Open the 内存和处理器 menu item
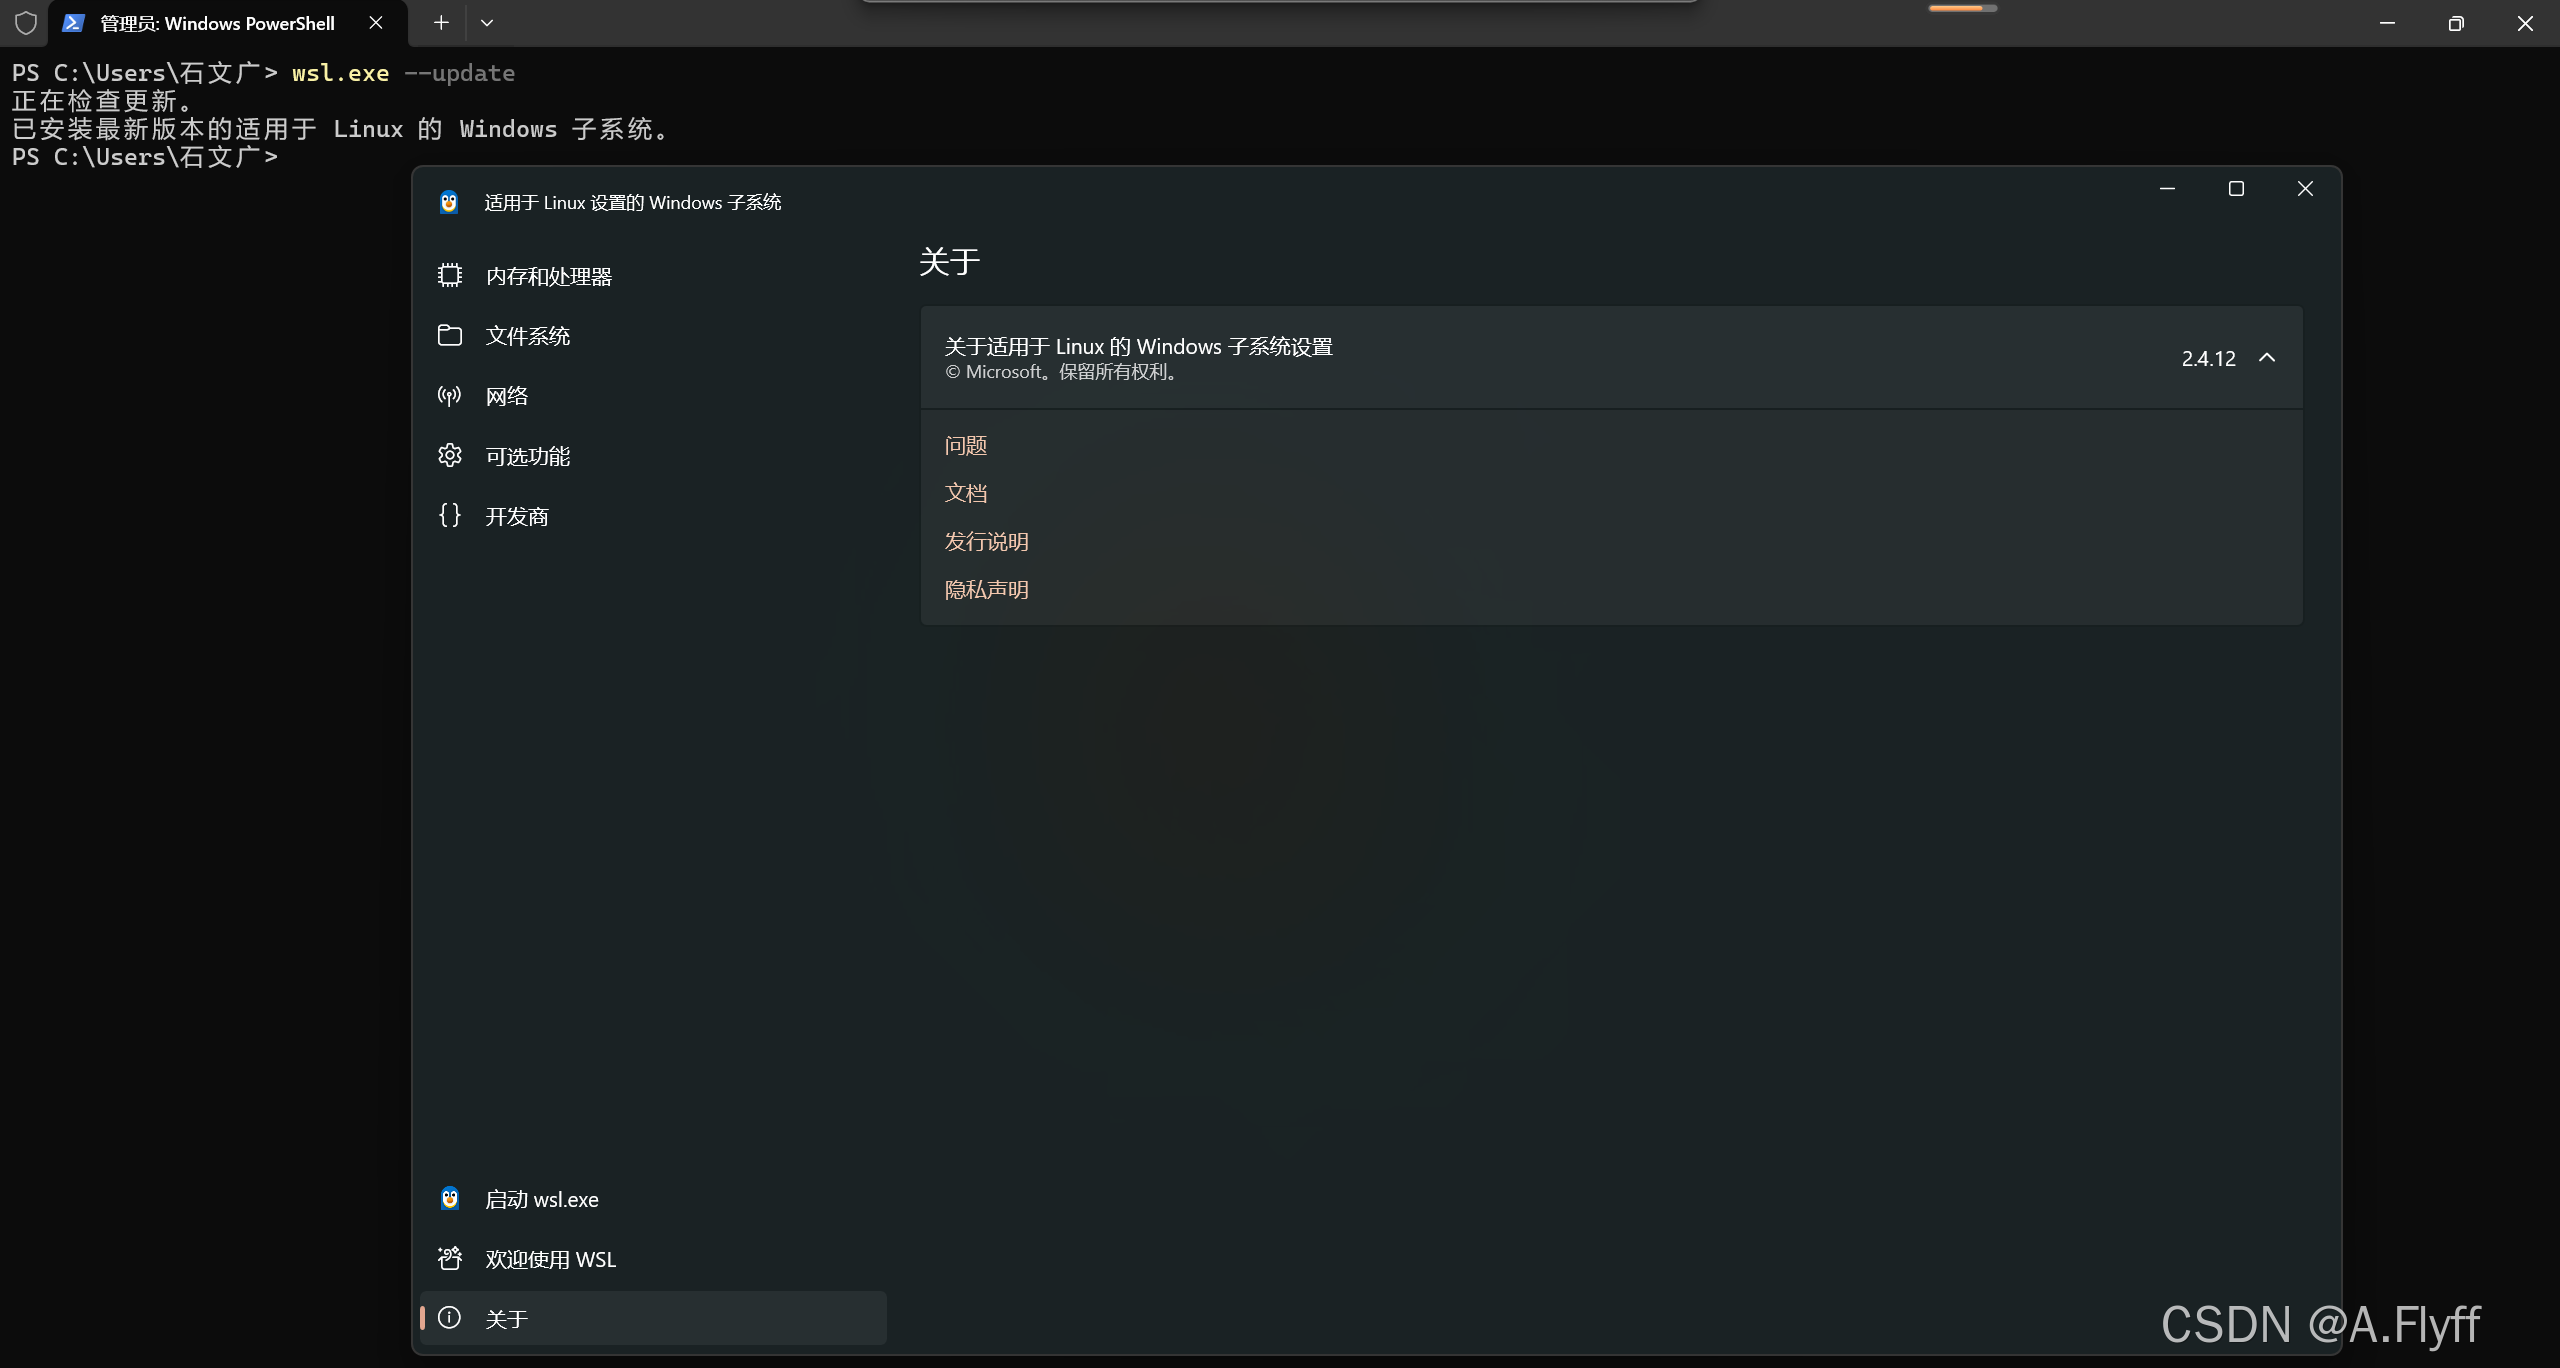 [x=549, y=277]
